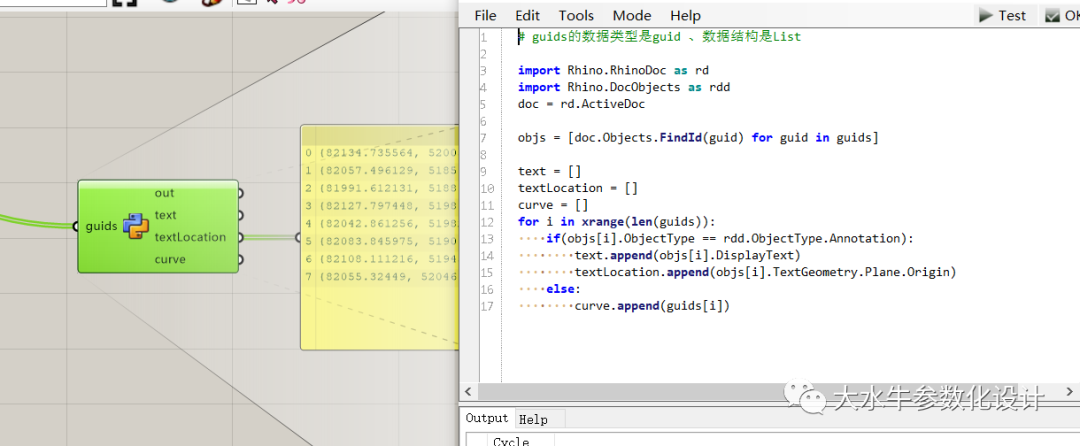Click the textLocation output grip
1080x446 pixels.
point(240,237)
